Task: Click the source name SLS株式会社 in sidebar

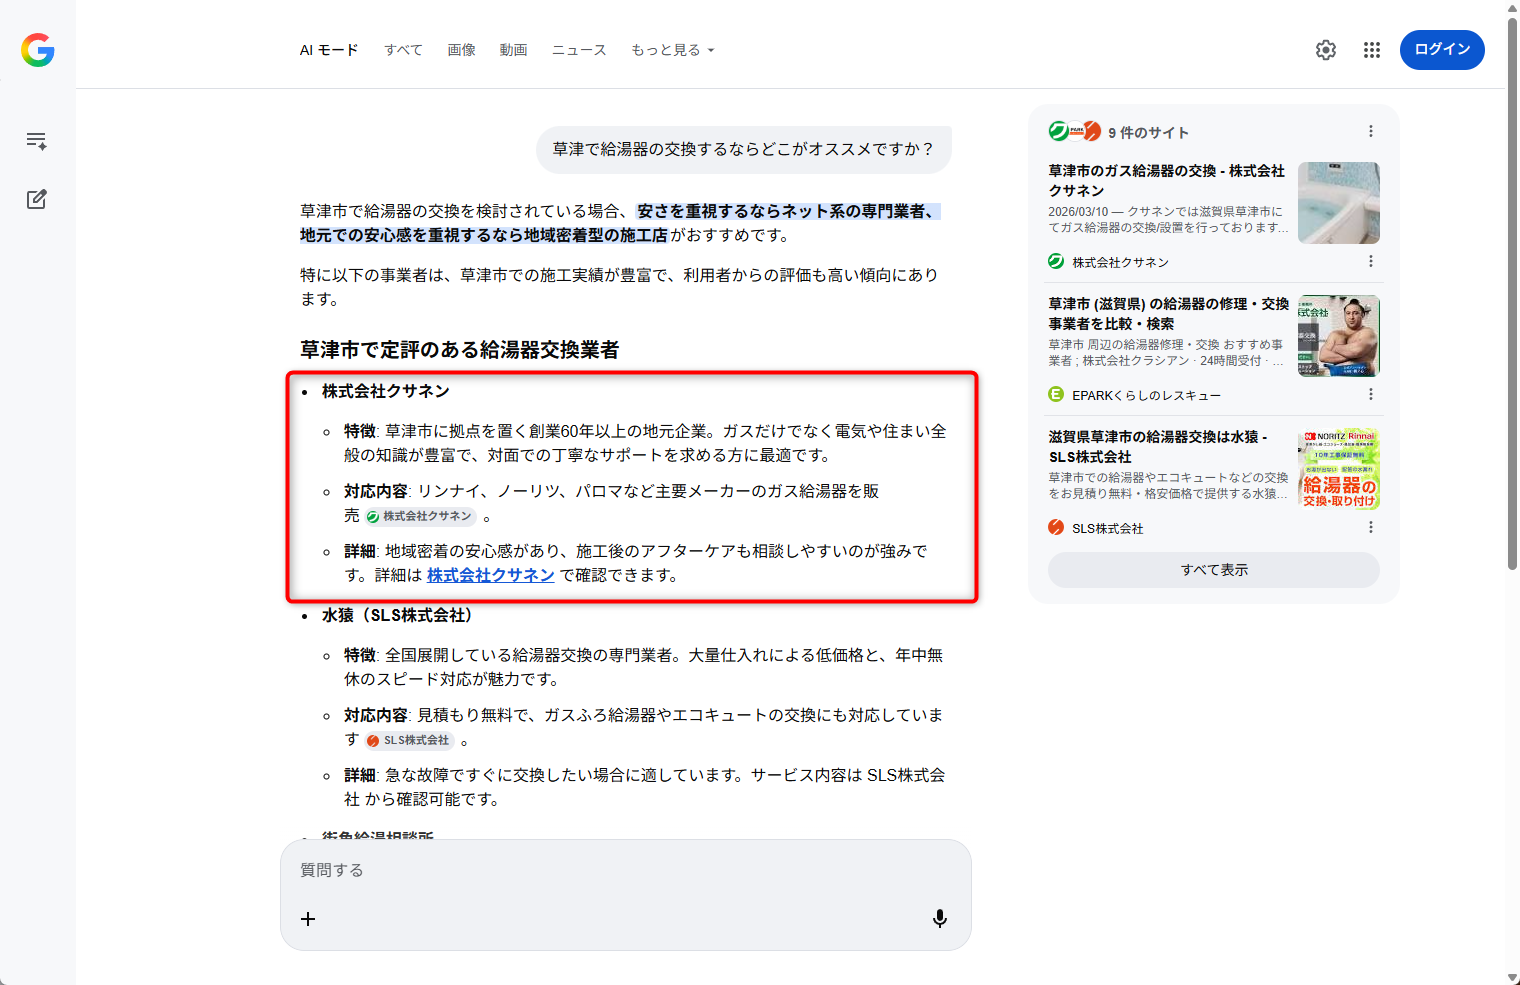Action: click(1108, 528)
